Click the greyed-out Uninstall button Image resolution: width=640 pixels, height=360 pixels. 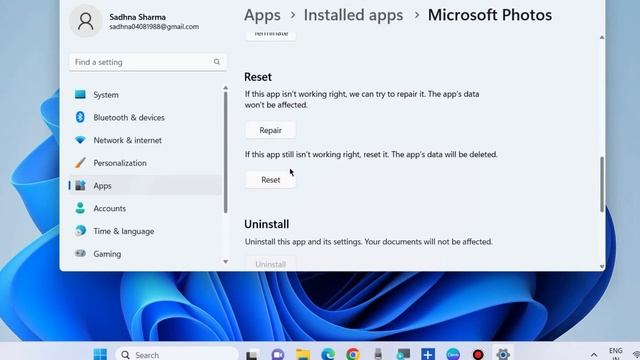pos(270,264)
